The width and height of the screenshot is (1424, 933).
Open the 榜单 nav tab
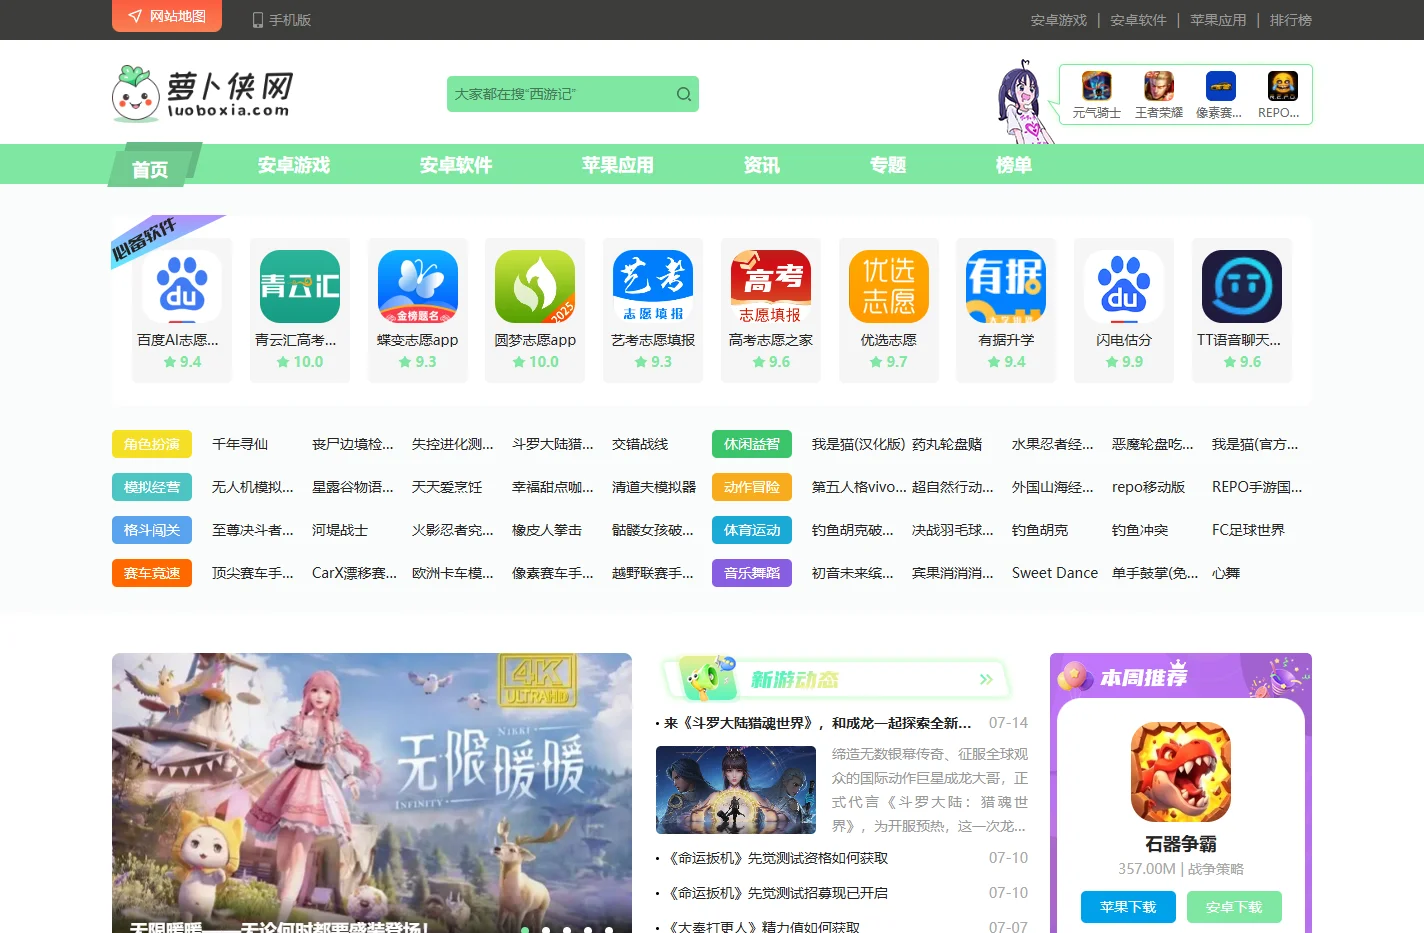coord(1014,165)
